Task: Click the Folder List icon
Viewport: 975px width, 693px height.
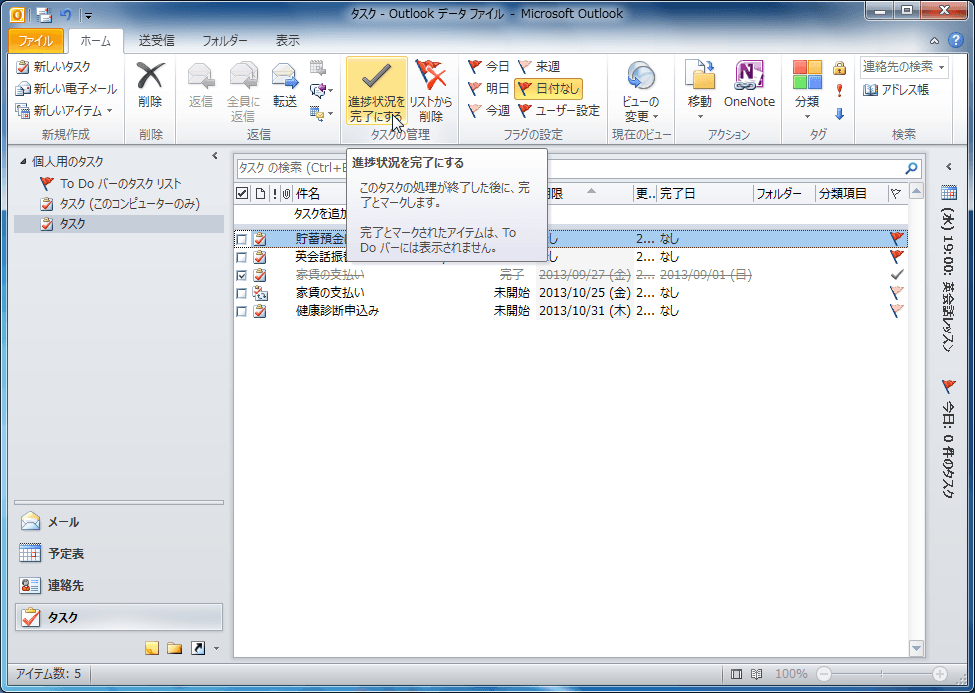Action: tap(175, 649)
